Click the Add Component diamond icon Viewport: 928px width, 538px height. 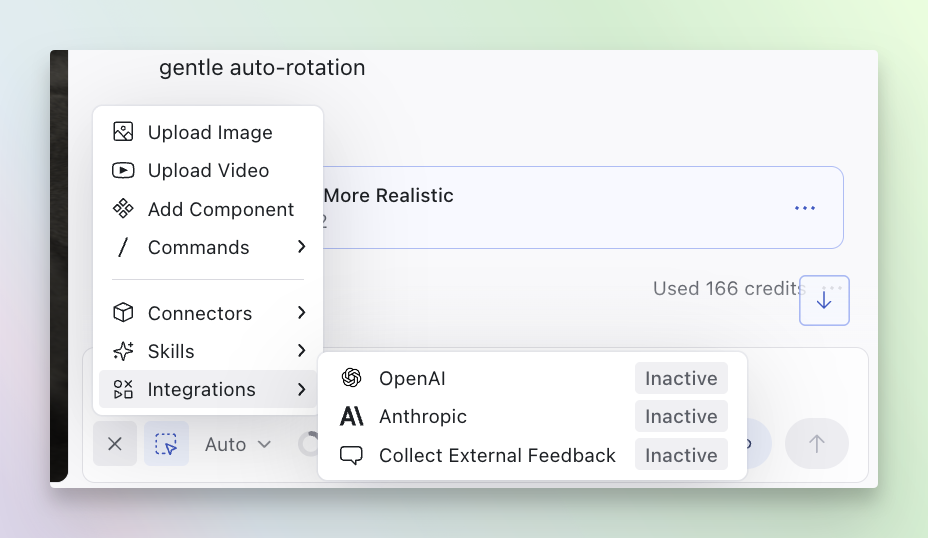pos(123,209)
